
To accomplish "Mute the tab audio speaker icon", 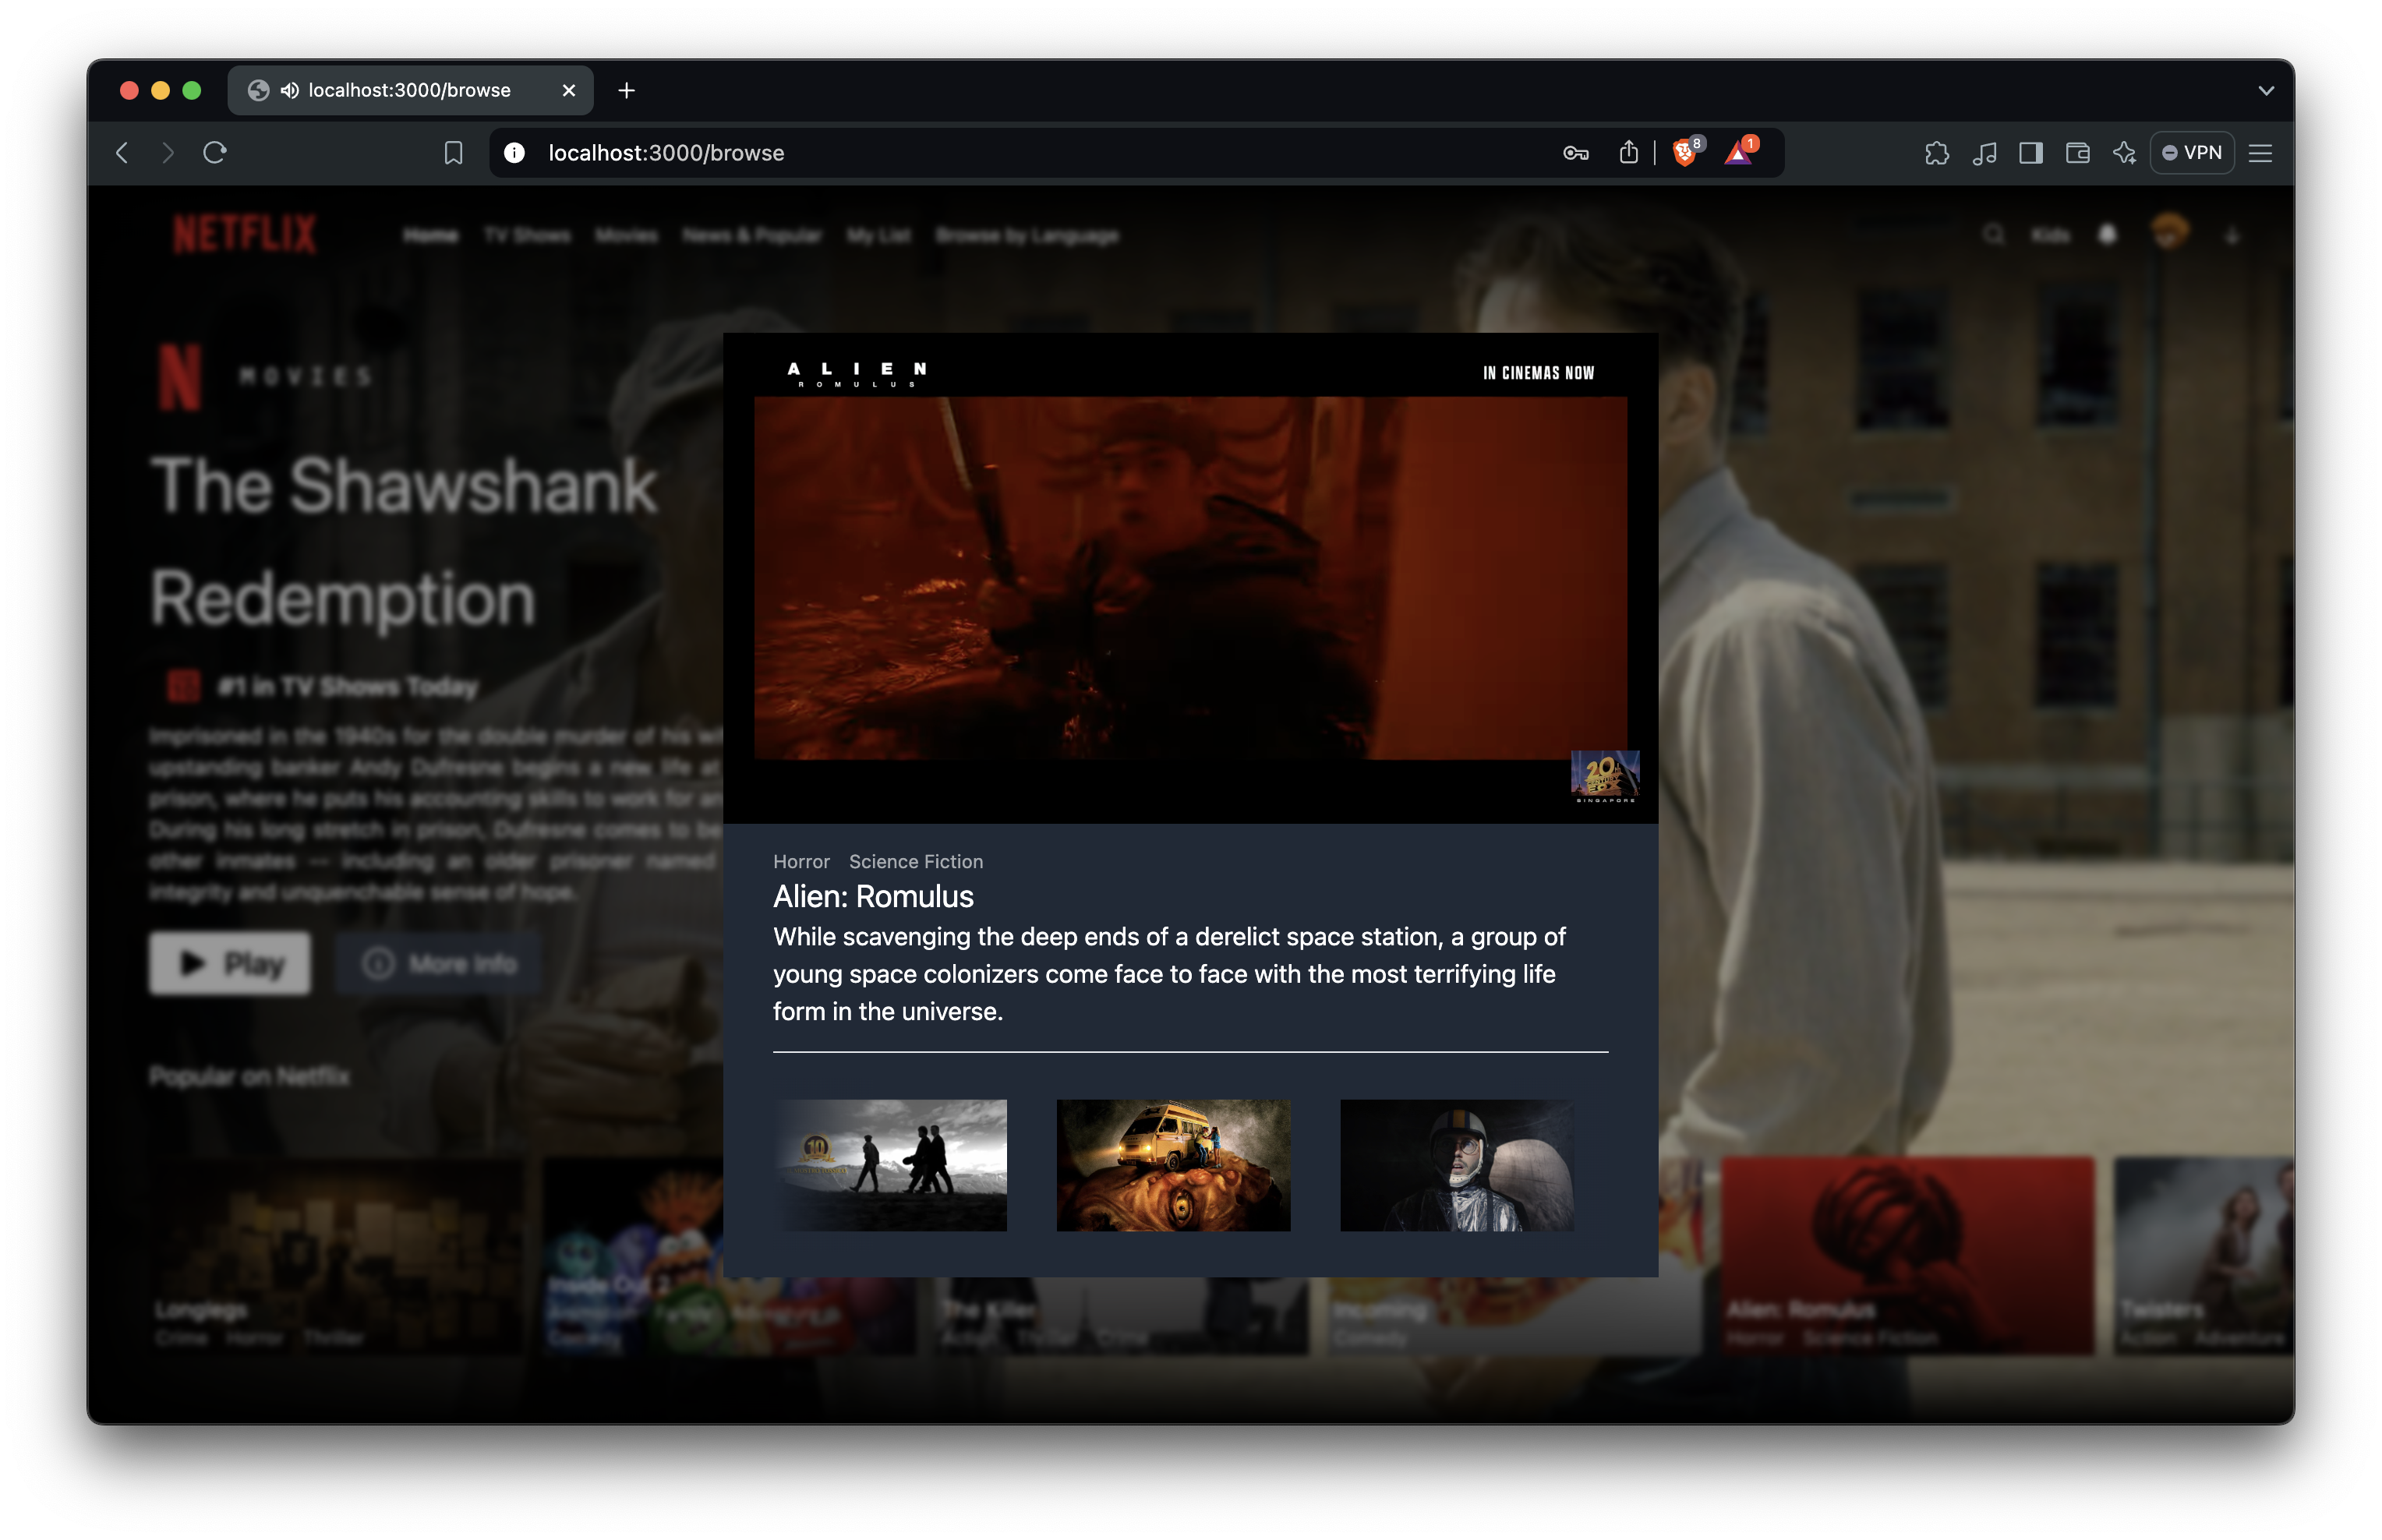I will pyautogui.click(x=289, y=91).
